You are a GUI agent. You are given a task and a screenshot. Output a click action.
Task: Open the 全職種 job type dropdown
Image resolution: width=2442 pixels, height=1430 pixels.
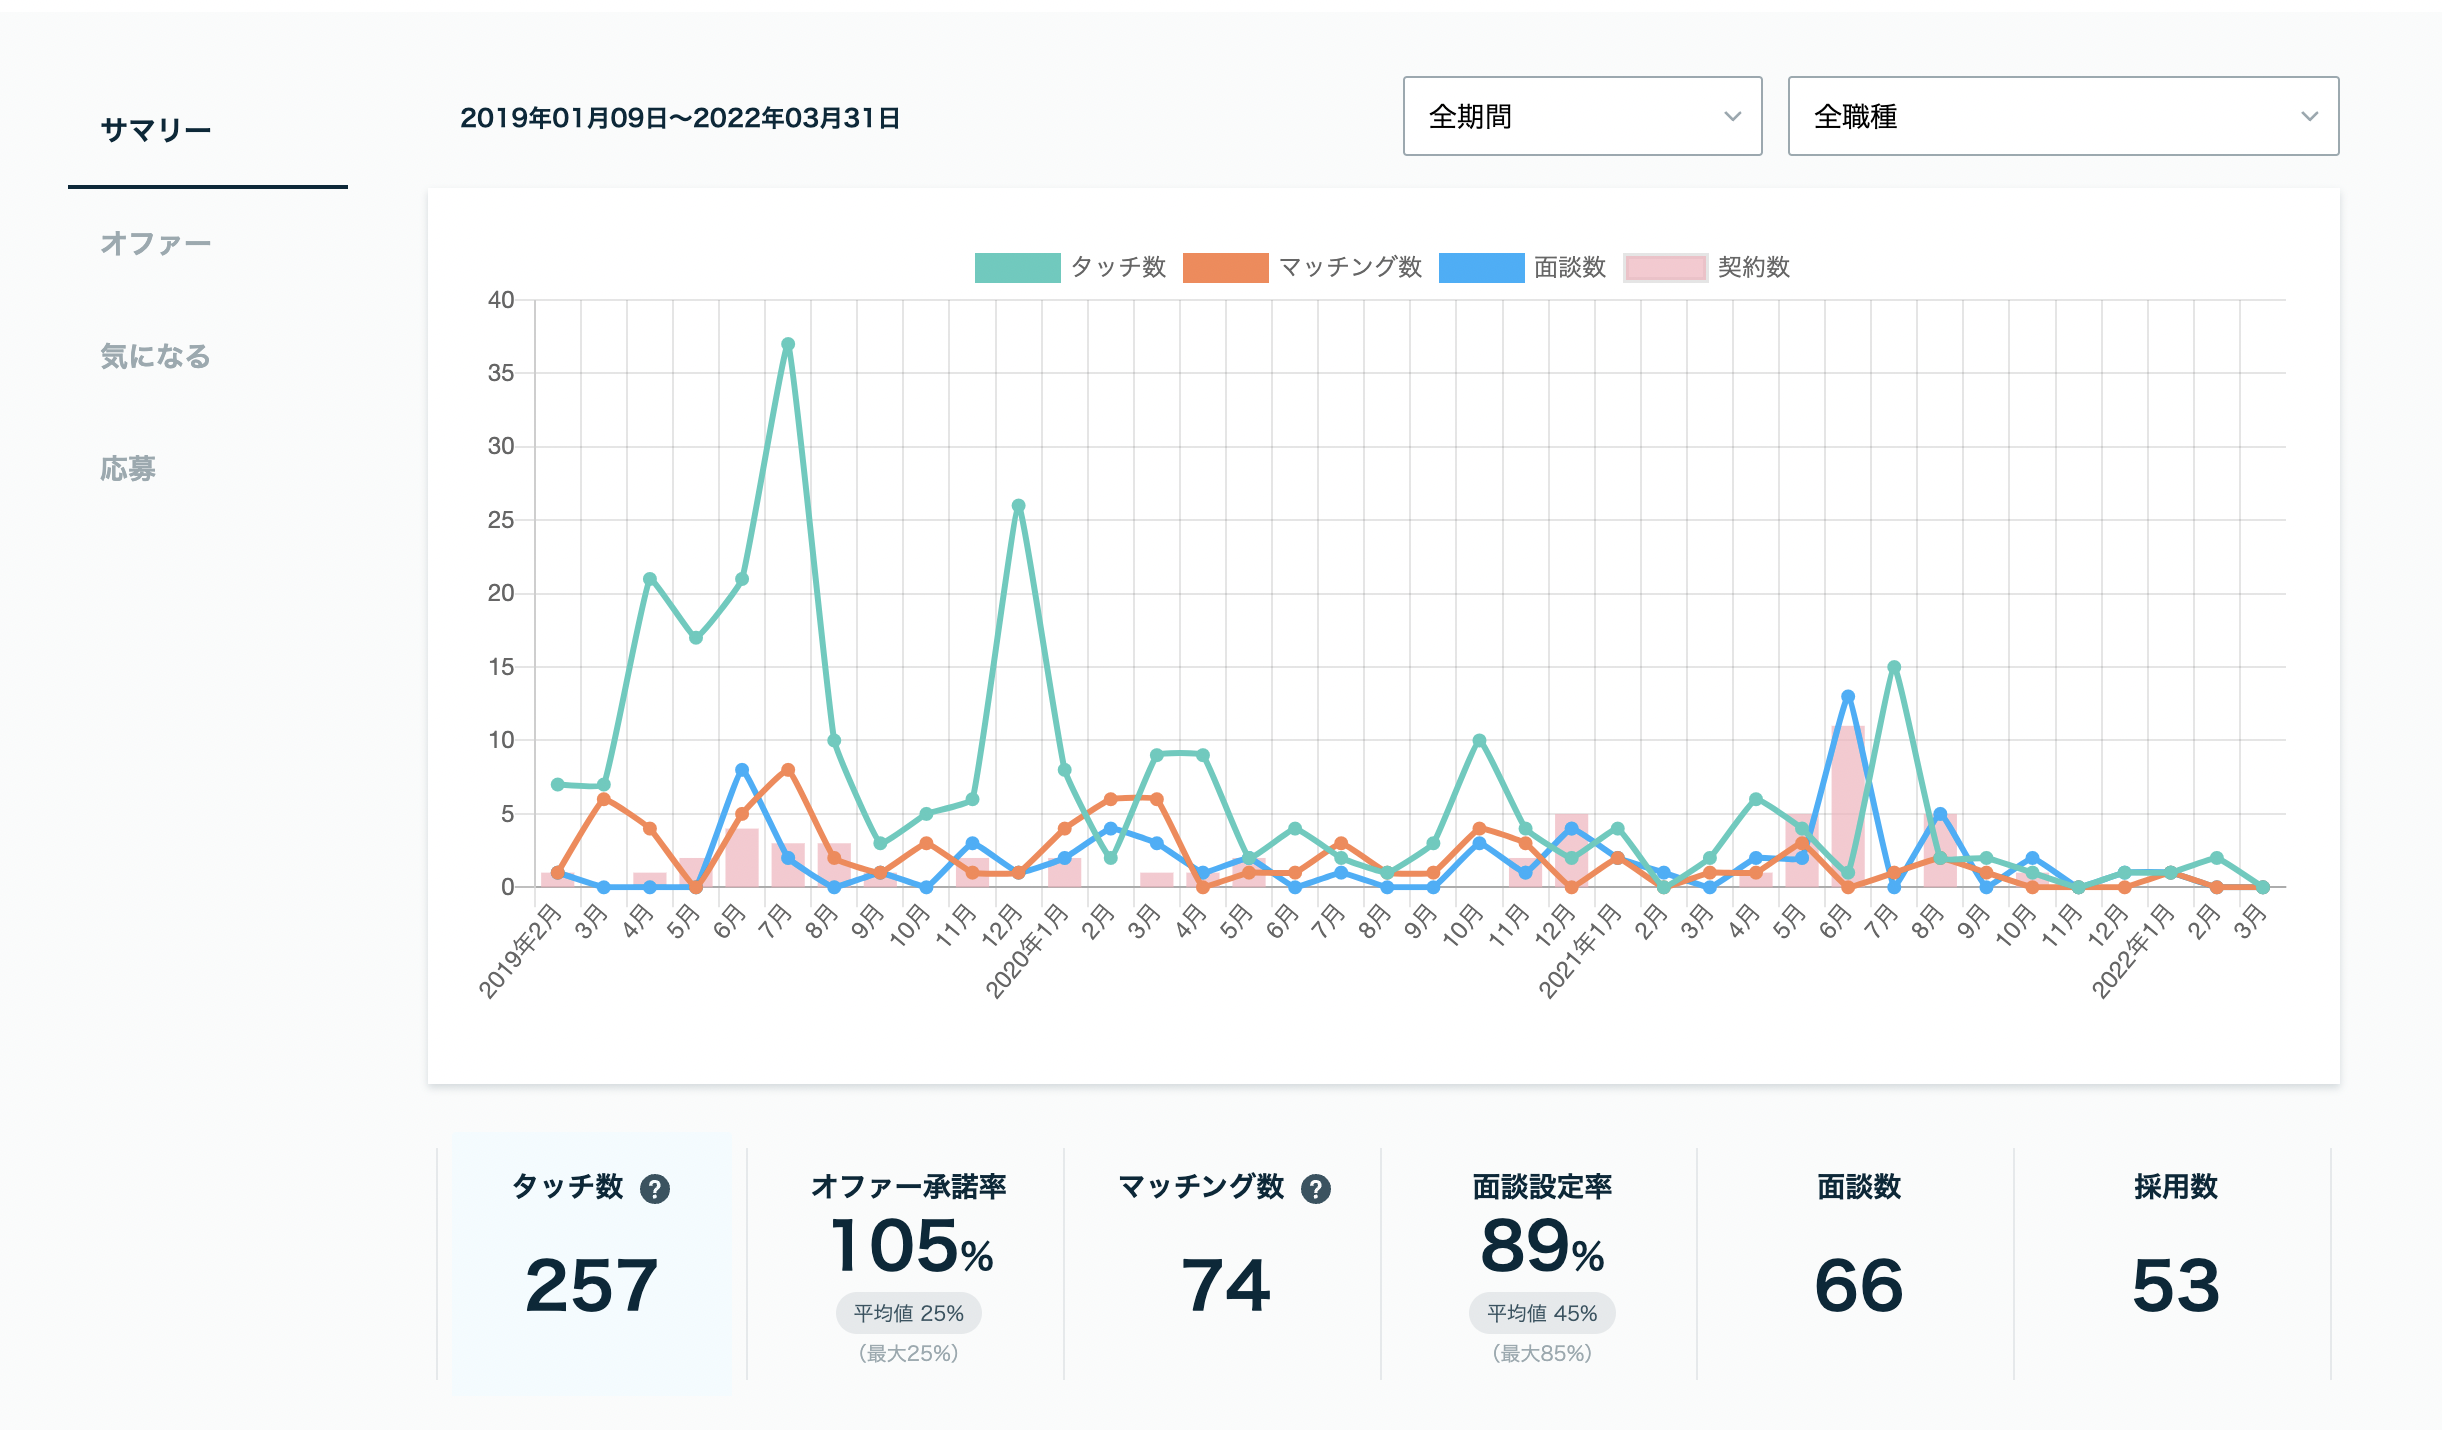click(2063, 116)
